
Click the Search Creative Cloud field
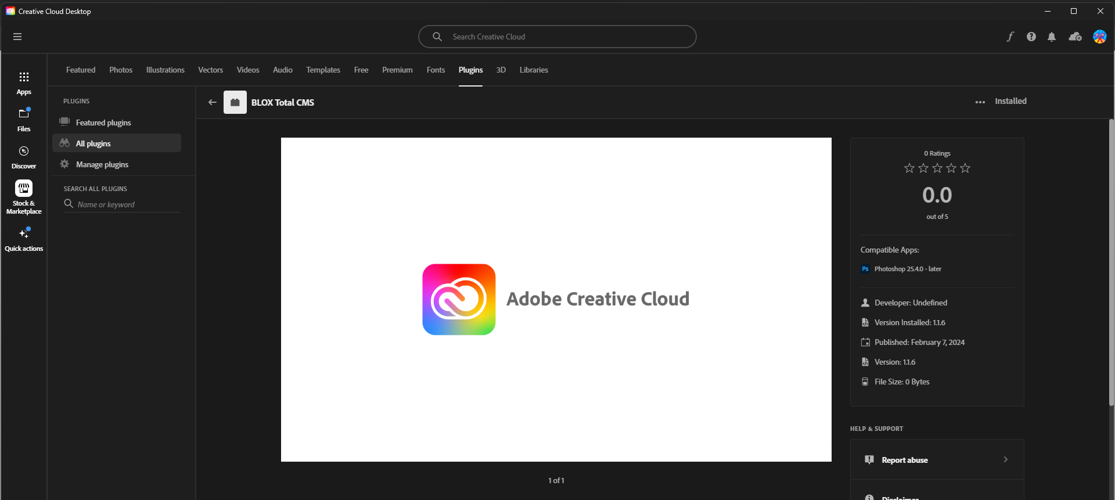click(557, 36)
